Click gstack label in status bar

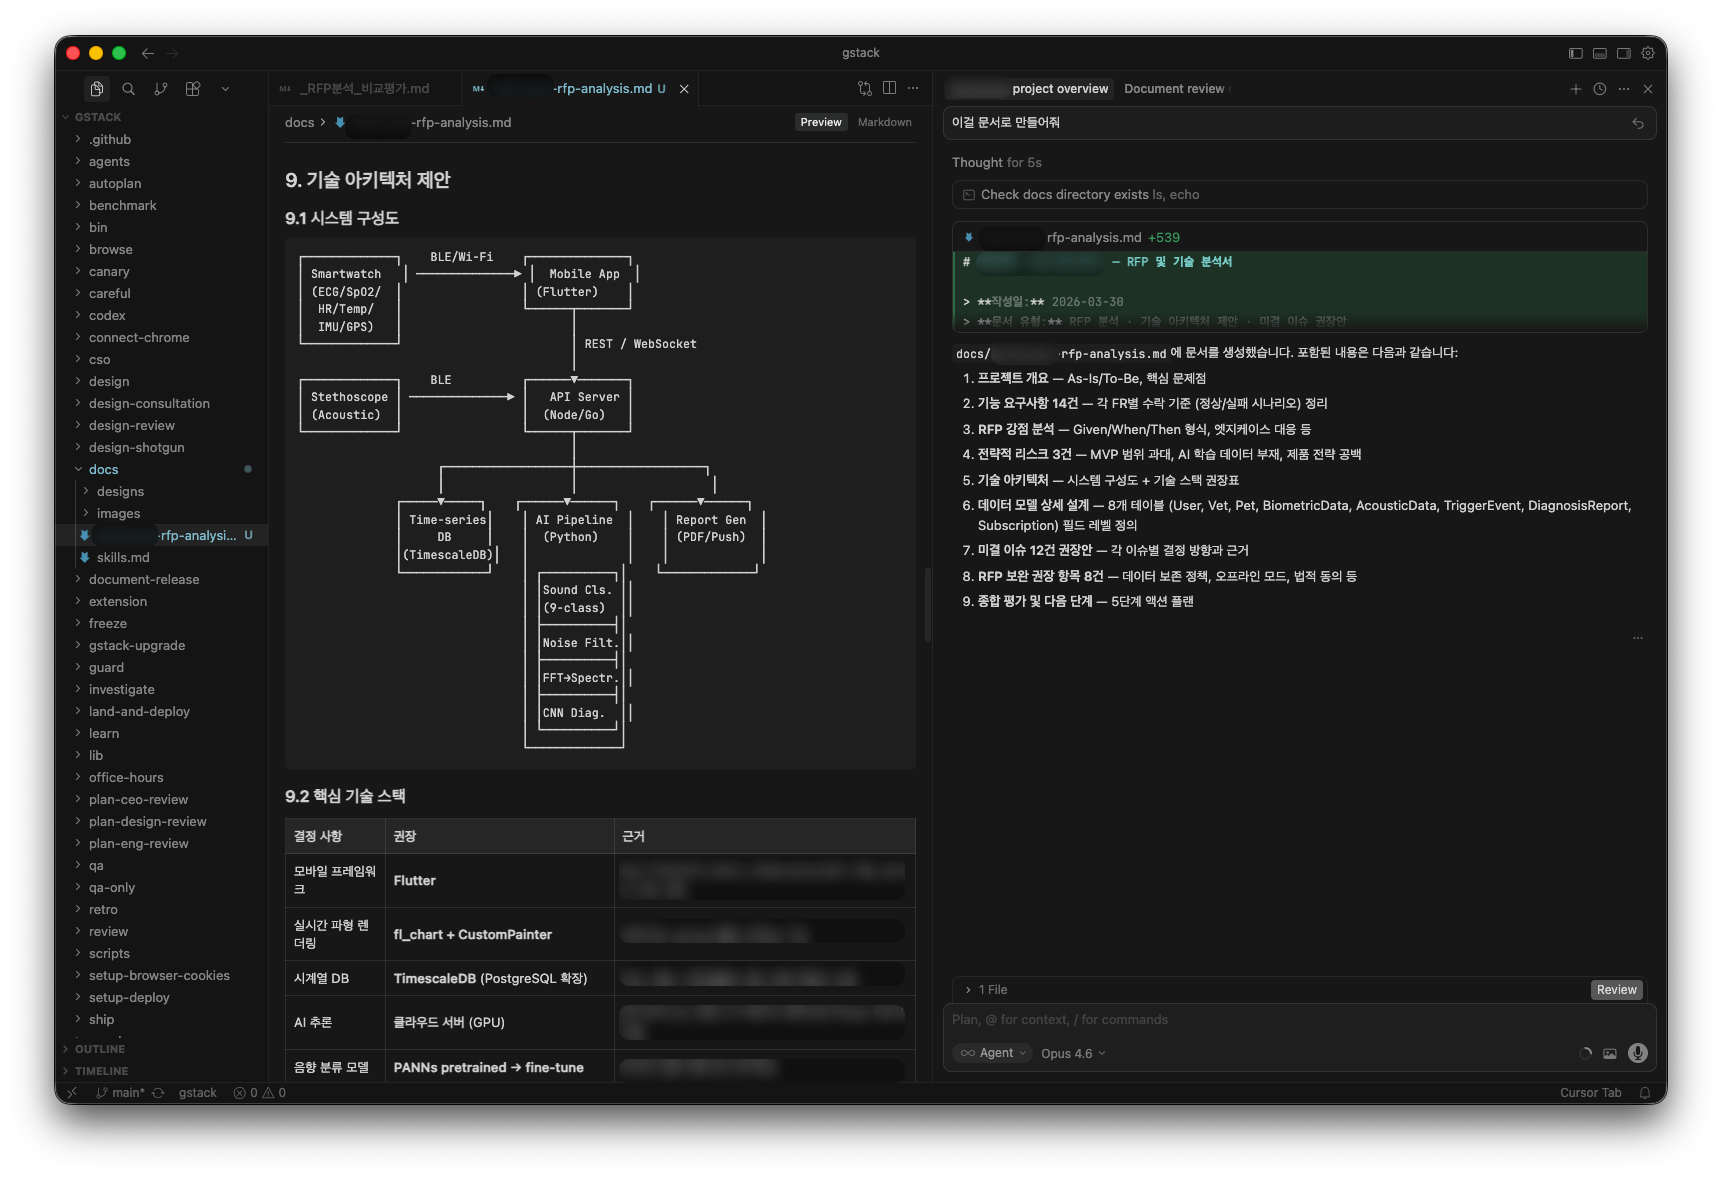pyautogui.click(x=197, y=1093)
